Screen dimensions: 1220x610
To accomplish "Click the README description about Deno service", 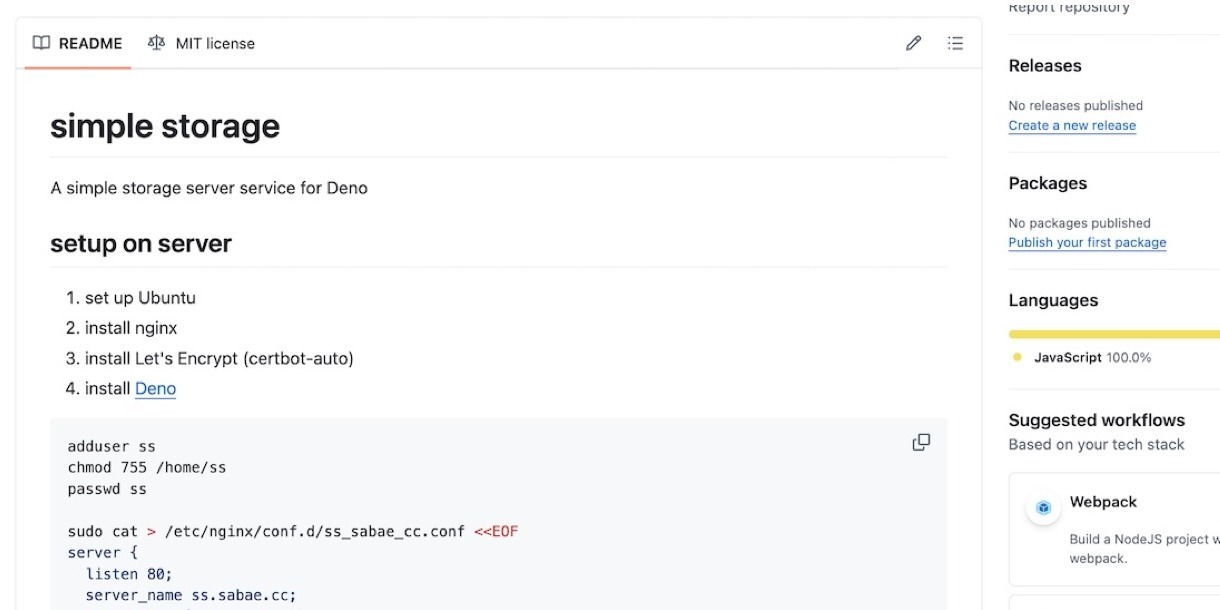I will tap(209, 188).
